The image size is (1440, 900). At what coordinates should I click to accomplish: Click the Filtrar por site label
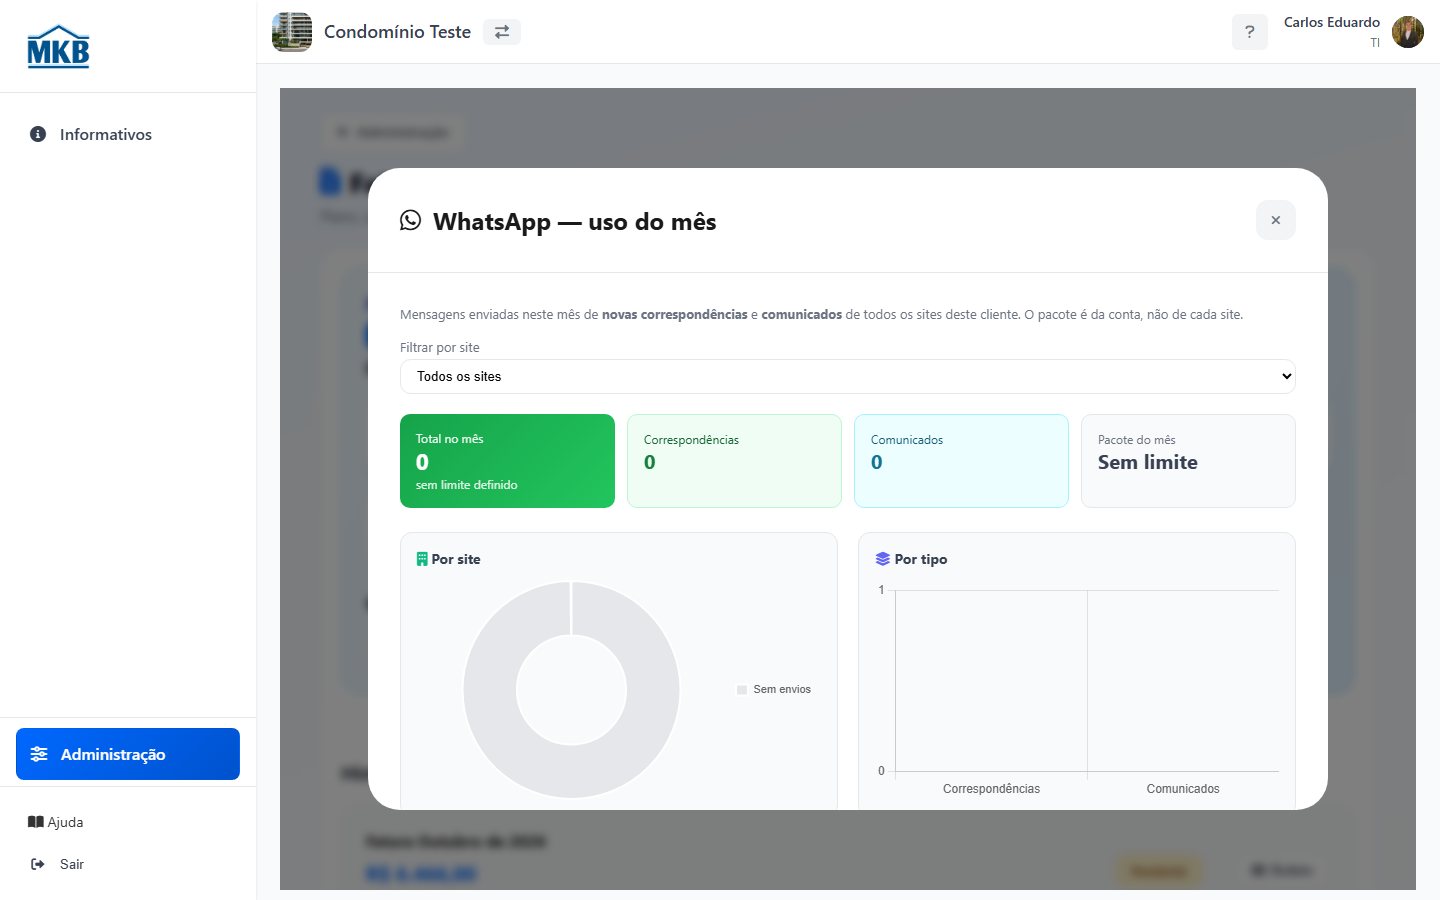click(x=440, y=347)
